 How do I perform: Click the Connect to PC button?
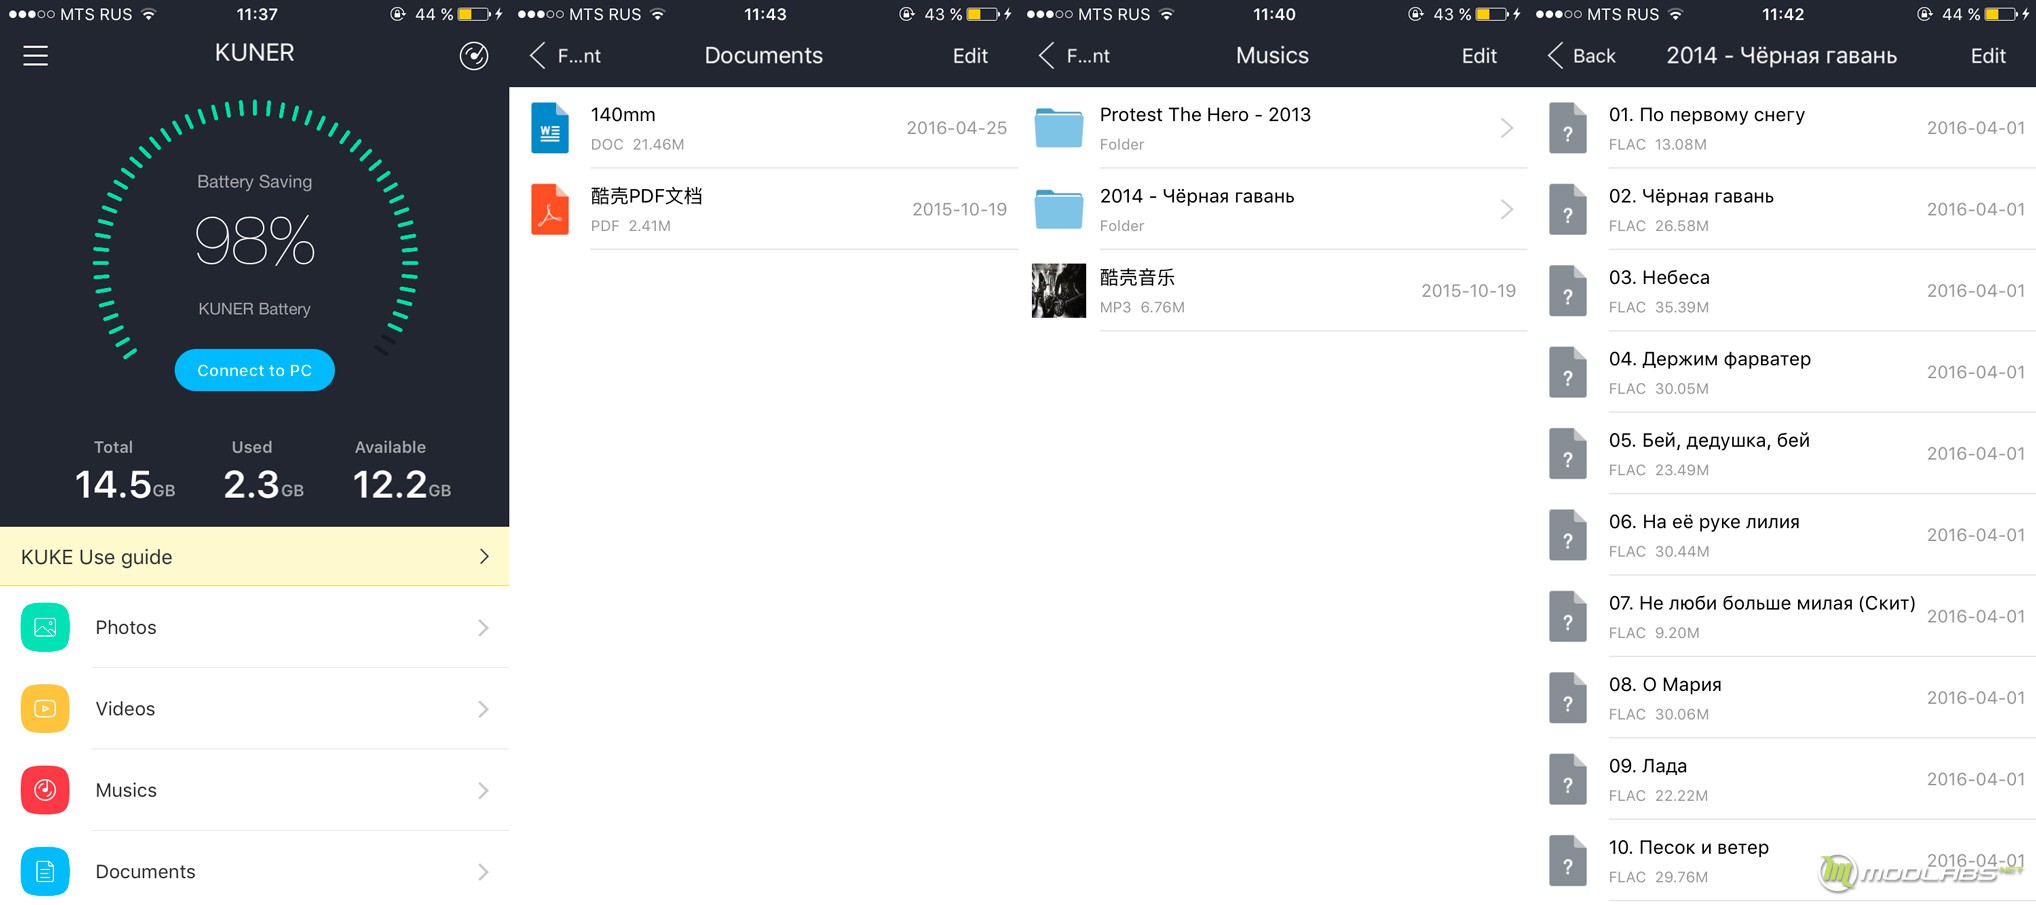point(255,370)
